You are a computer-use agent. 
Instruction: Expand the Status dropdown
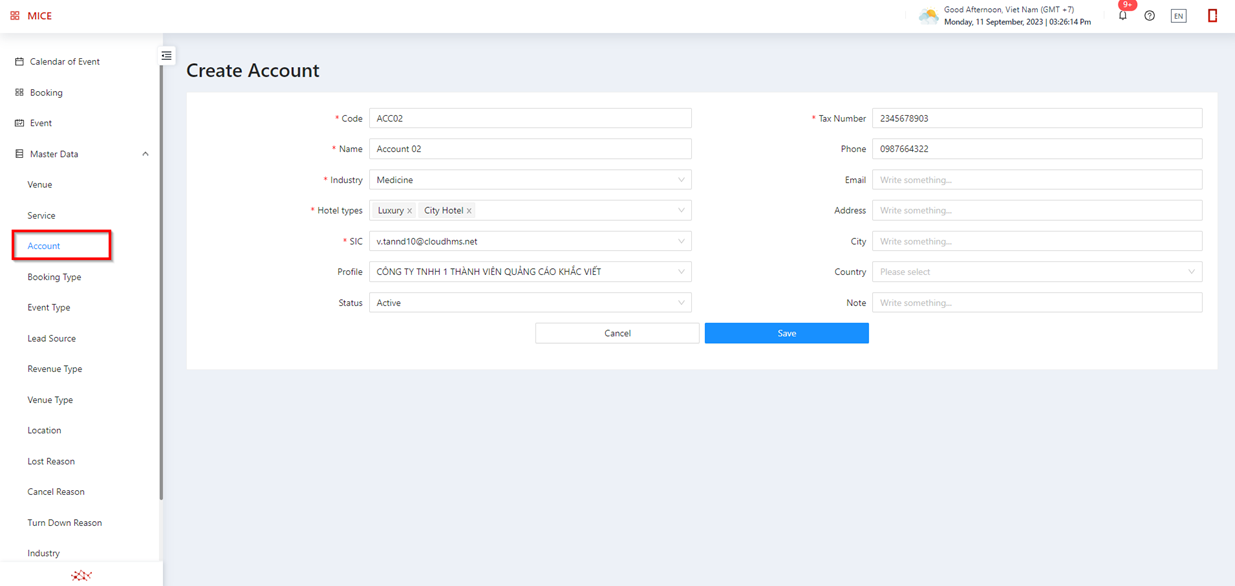point(530,303)
